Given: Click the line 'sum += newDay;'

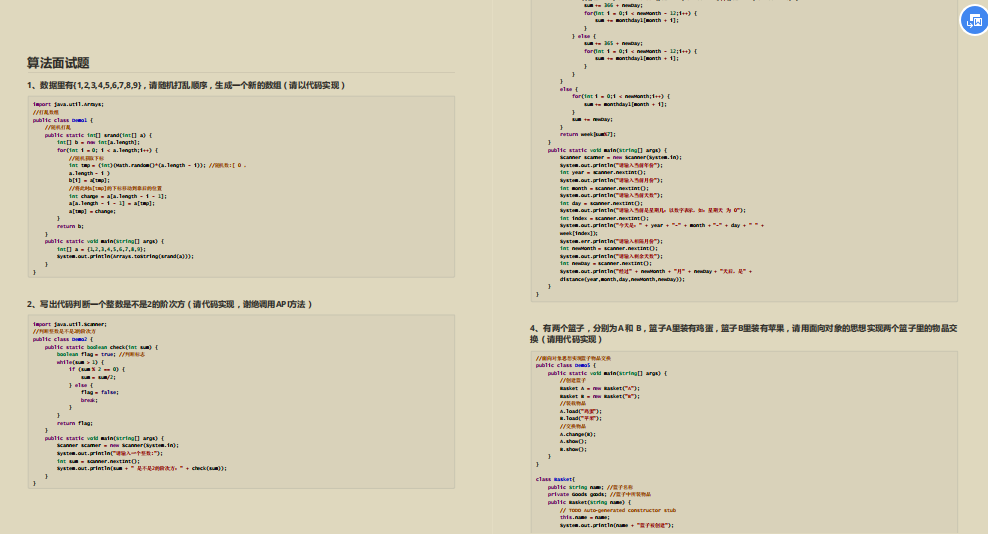Looking at the screenshot, I should tap(592, 119).
